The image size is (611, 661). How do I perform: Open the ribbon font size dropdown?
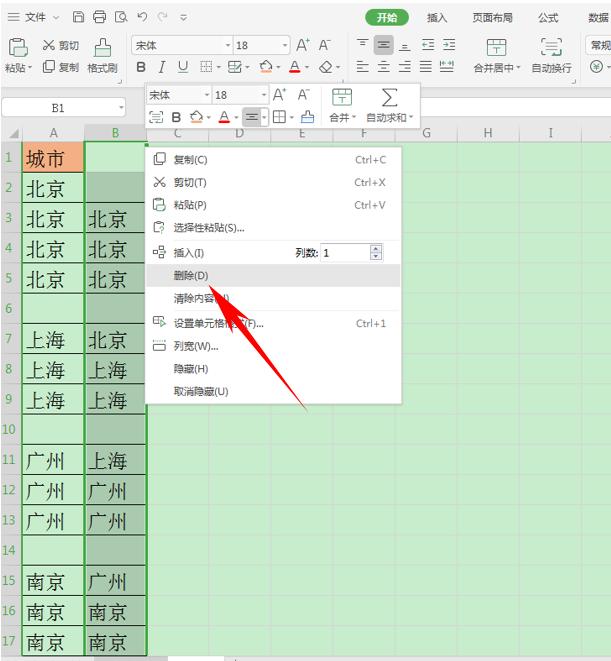[285, 45]
